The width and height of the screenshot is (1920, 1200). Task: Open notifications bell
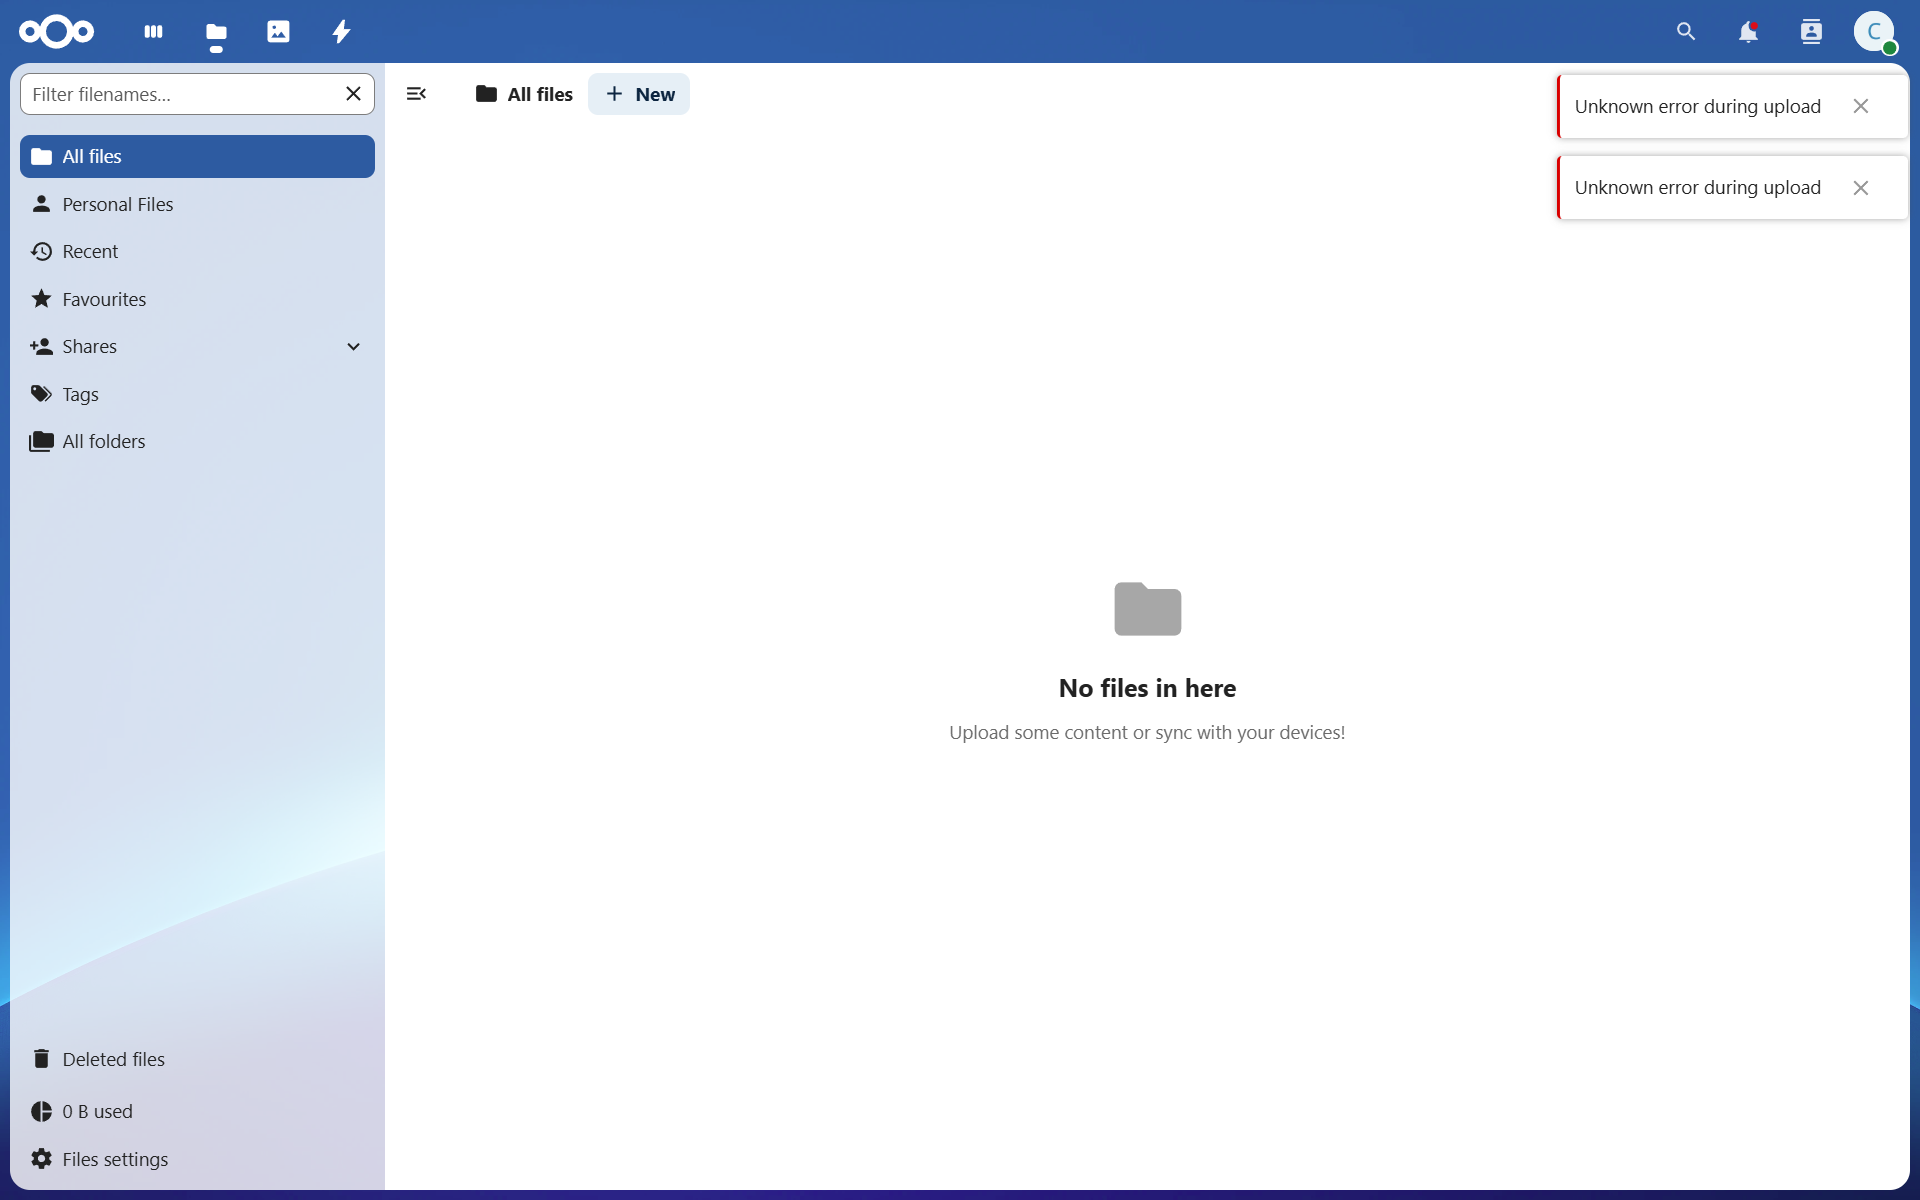click(1748, 32)
